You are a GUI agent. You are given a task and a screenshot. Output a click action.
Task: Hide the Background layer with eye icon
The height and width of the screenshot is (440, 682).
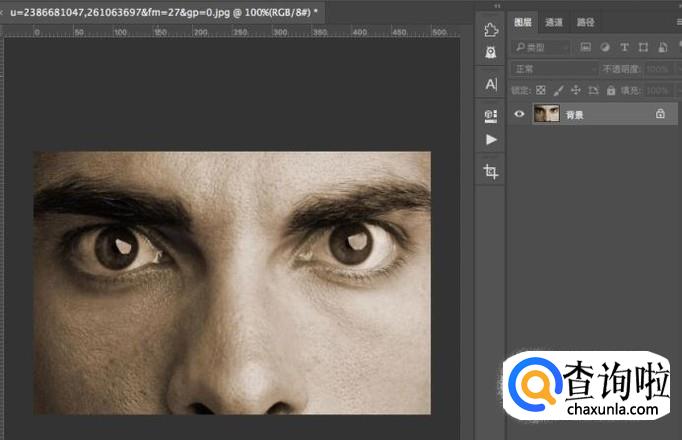[x=519, y=114]
